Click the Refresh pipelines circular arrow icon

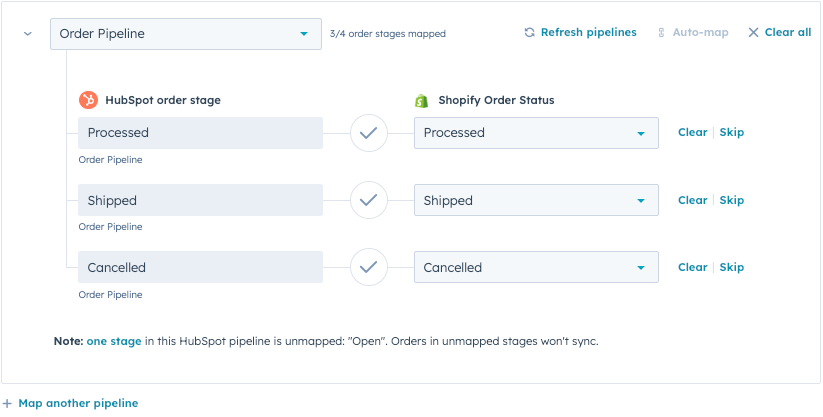click(529, 33)
